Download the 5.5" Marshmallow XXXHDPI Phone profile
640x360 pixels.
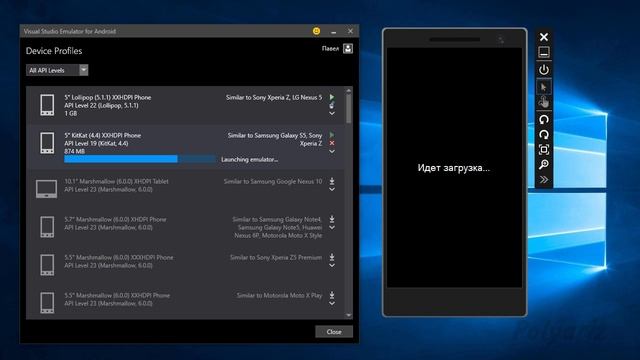(332, 257)
